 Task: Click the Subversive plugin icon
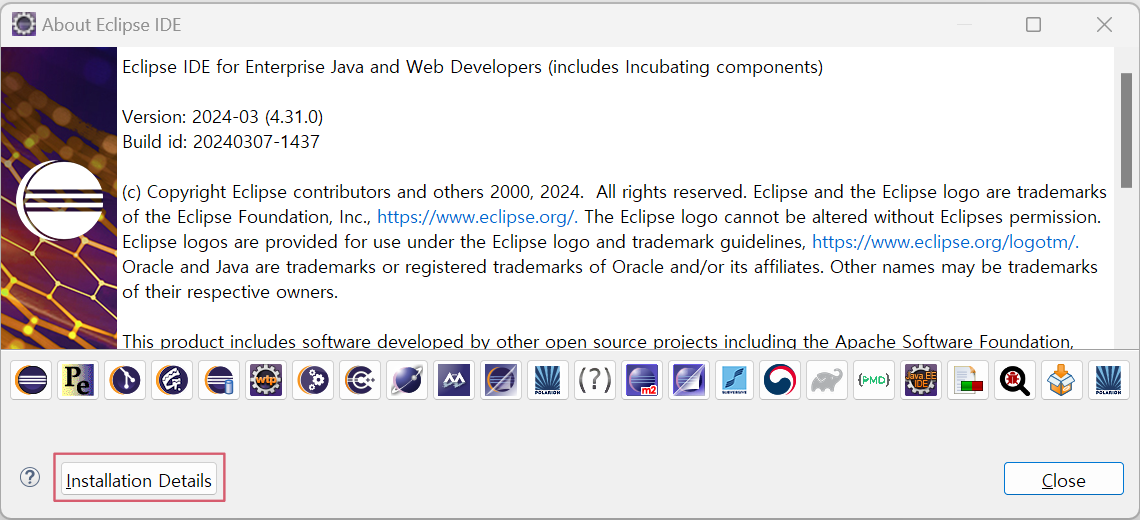coord(735,381)
